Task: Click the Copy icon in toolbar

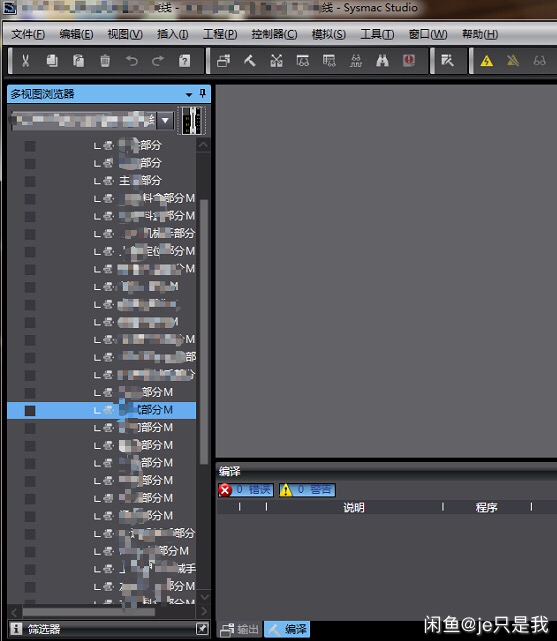Action: [x=52, y=61]
